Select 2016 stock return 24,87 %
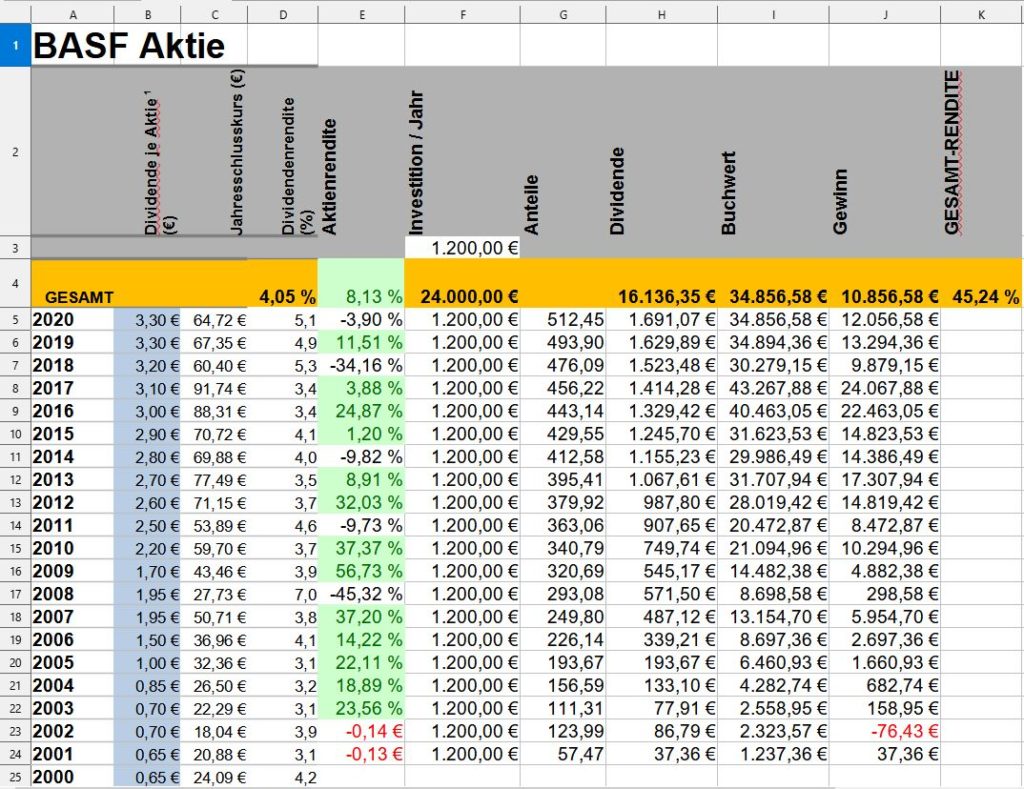The image size is (1024, 789). pyautogui.click(x=361, y=411)
